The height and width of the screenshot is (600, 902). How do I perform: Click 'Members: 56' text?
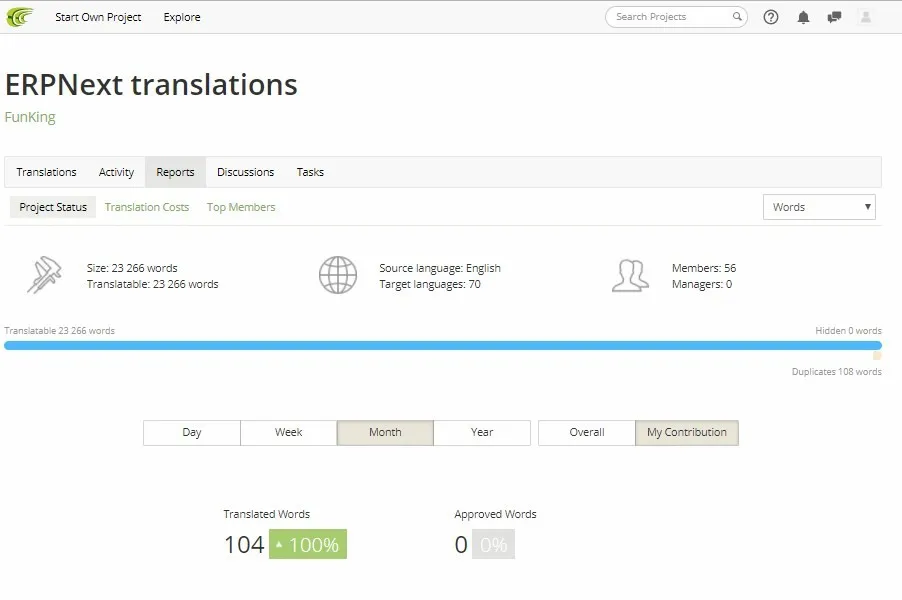[704, 268]
